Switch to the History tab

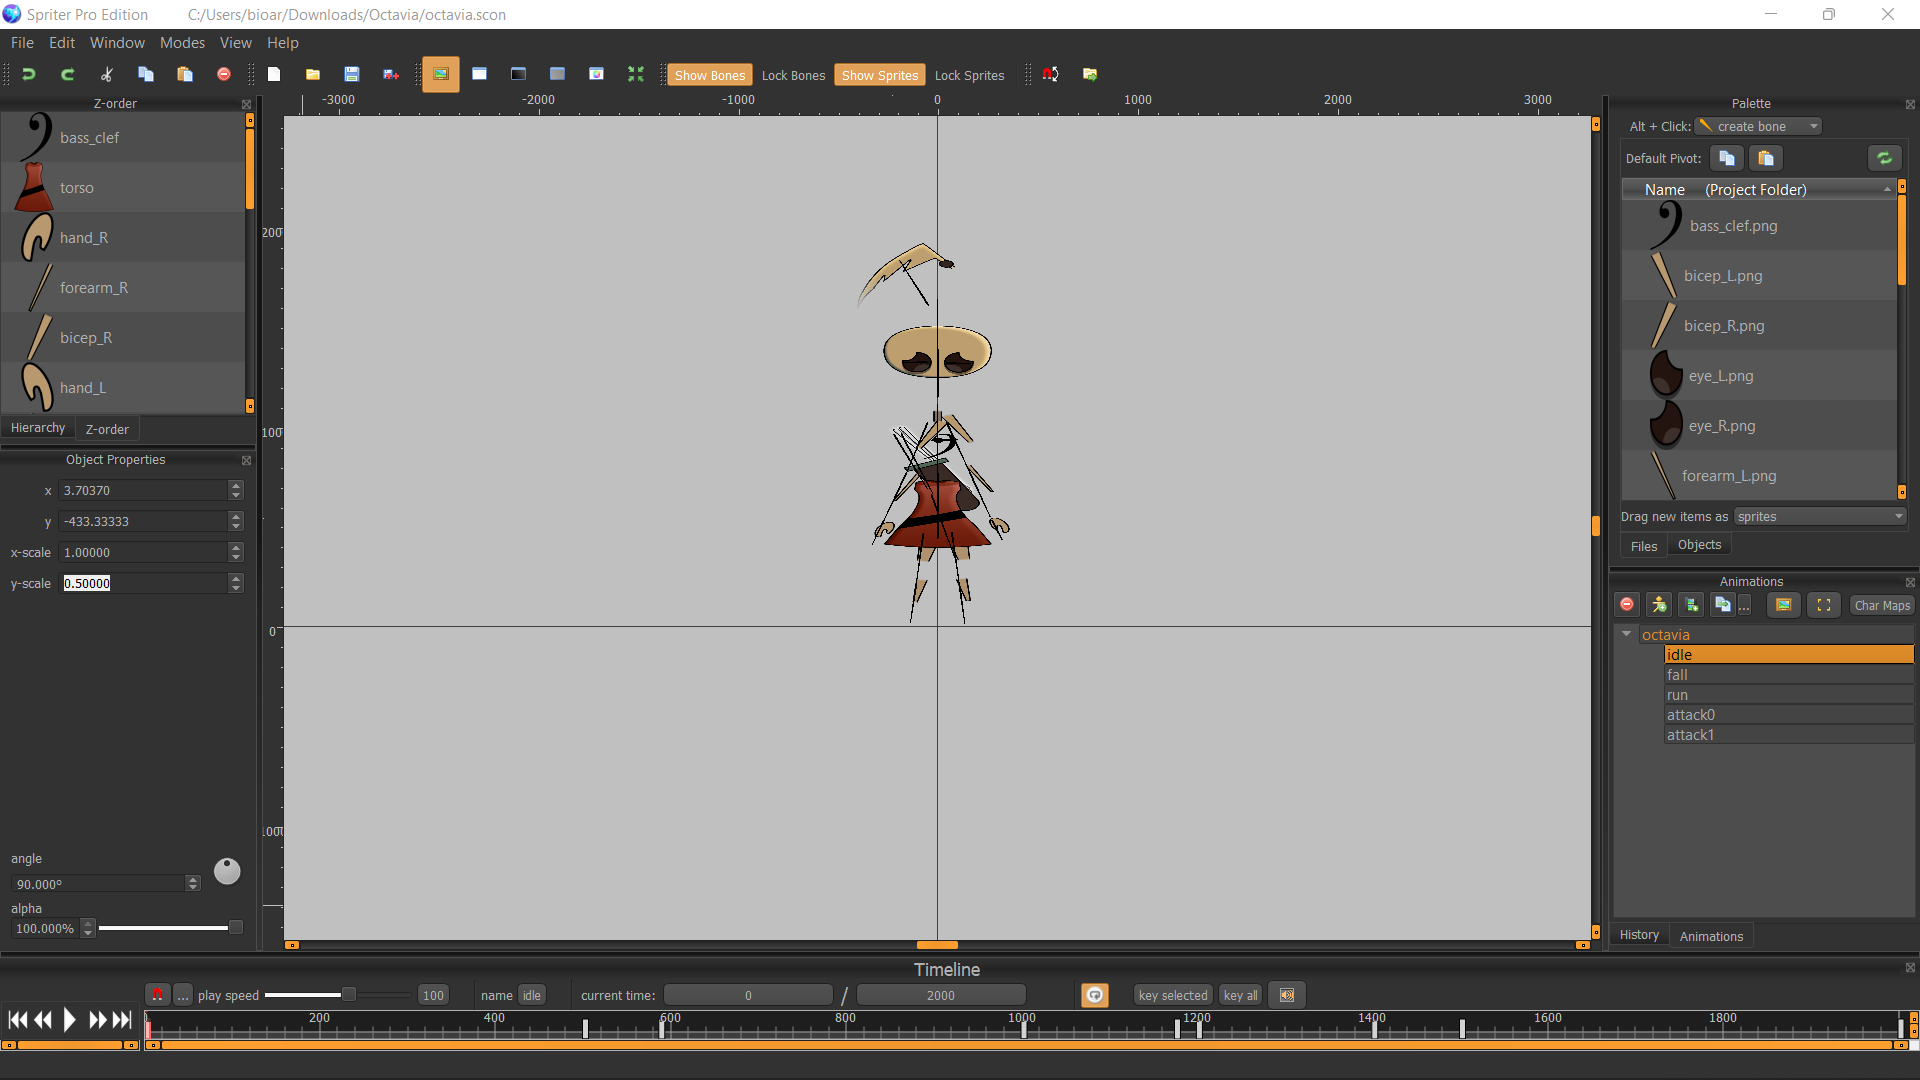(1639, 935)
